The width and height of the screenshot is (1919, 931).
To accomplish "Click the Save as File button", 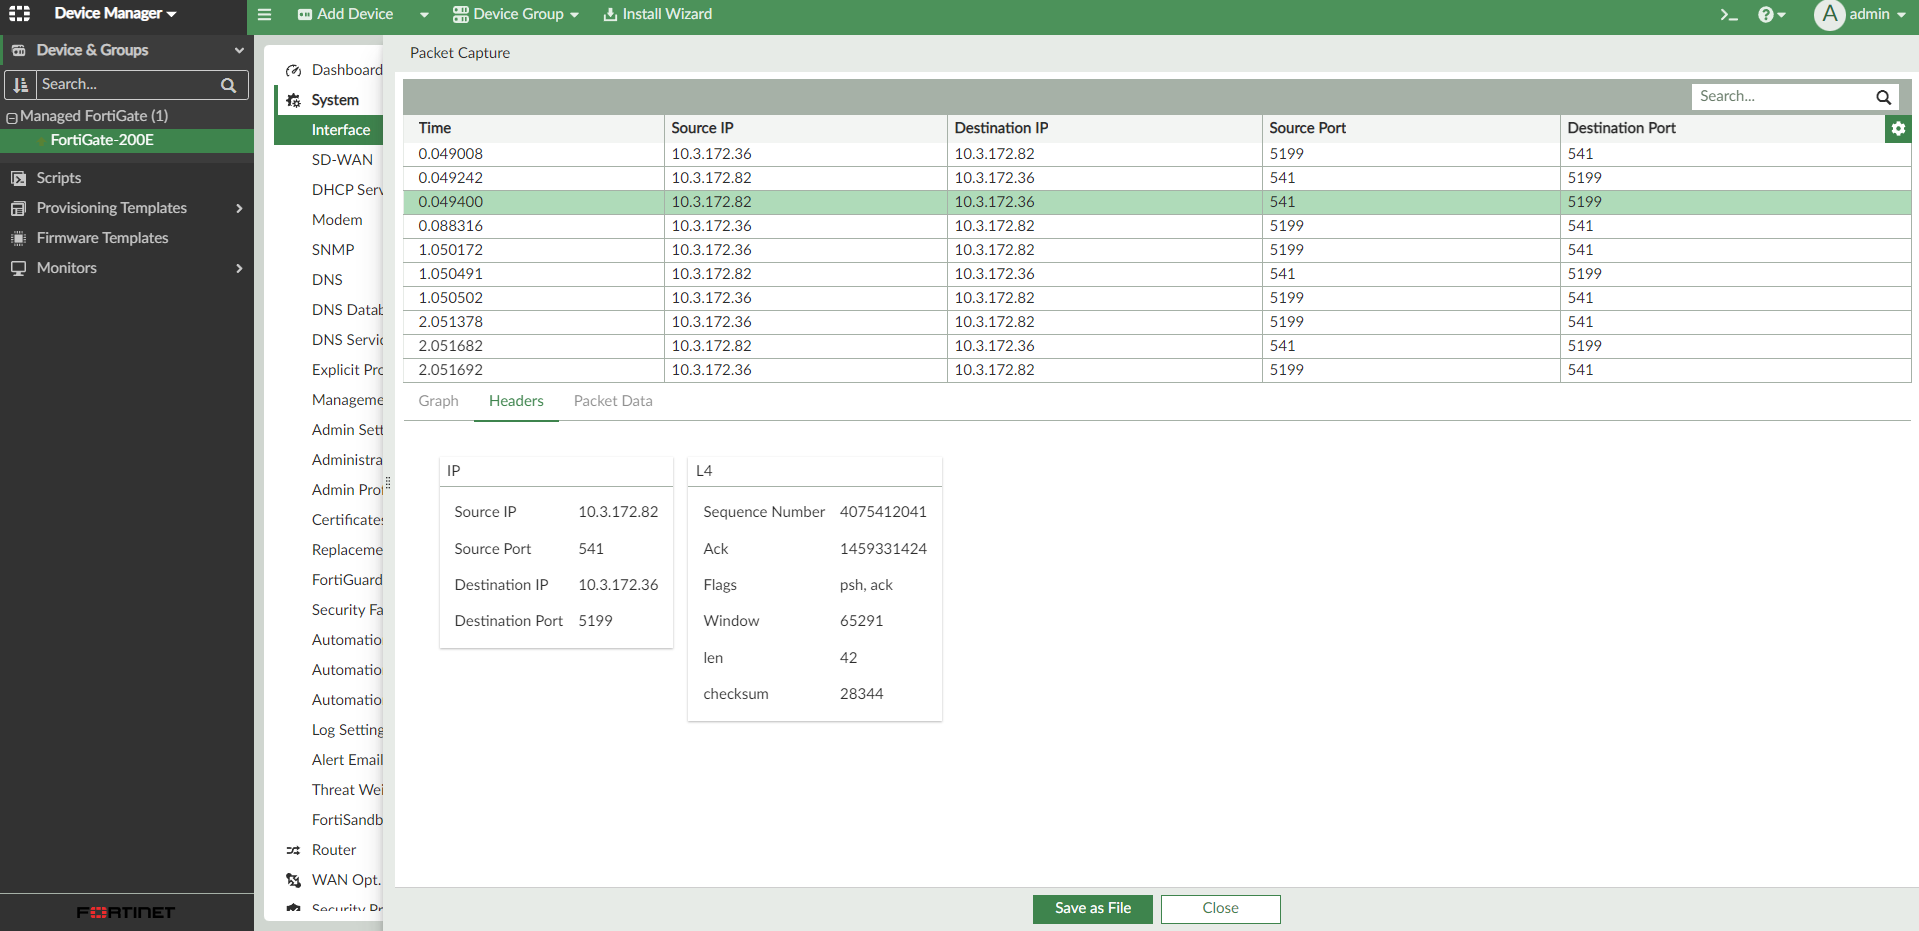I will pyautogui.click(x=1092, y=908).
